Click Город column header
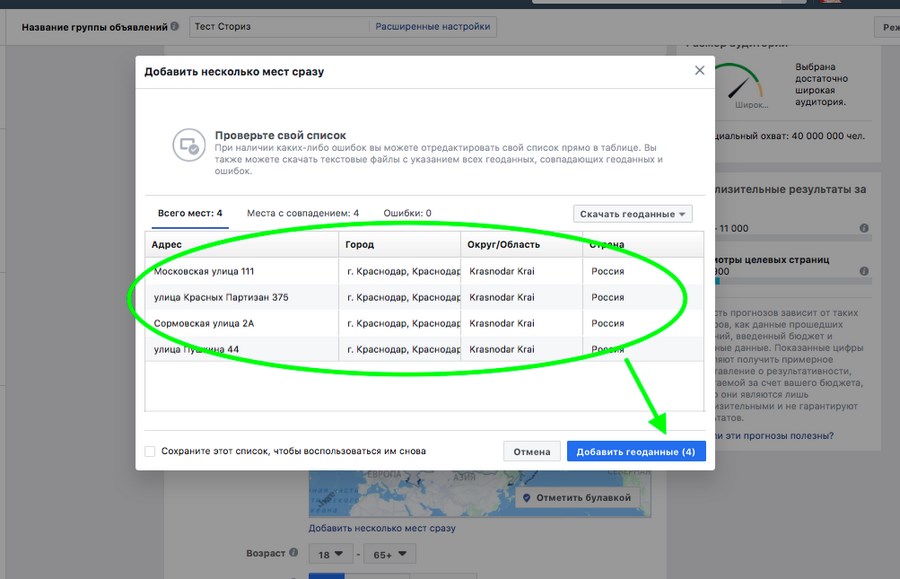Image resolution: width=900 pixels, height=579 pixels. click(x=399, y=244)
